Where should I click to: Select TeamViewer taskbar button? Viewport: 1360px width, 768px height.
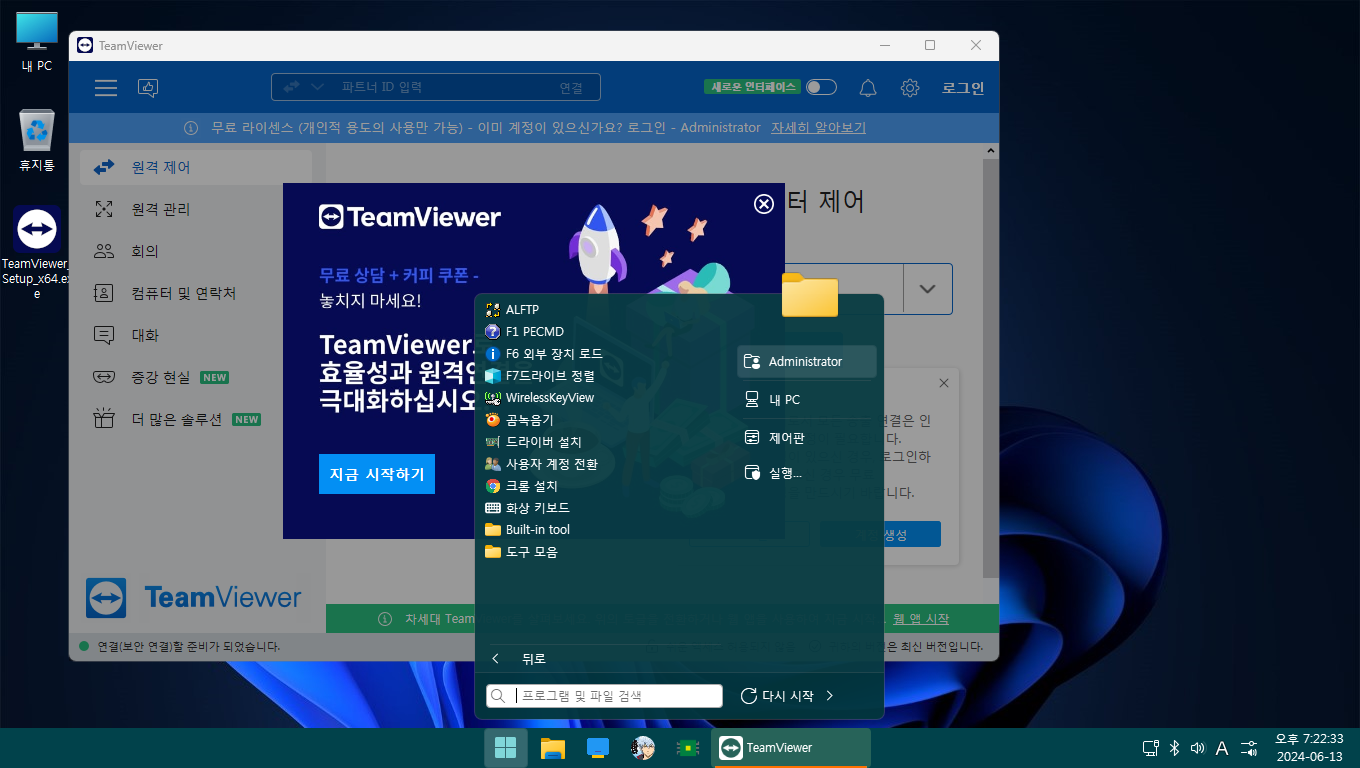[x=791, y=748]
